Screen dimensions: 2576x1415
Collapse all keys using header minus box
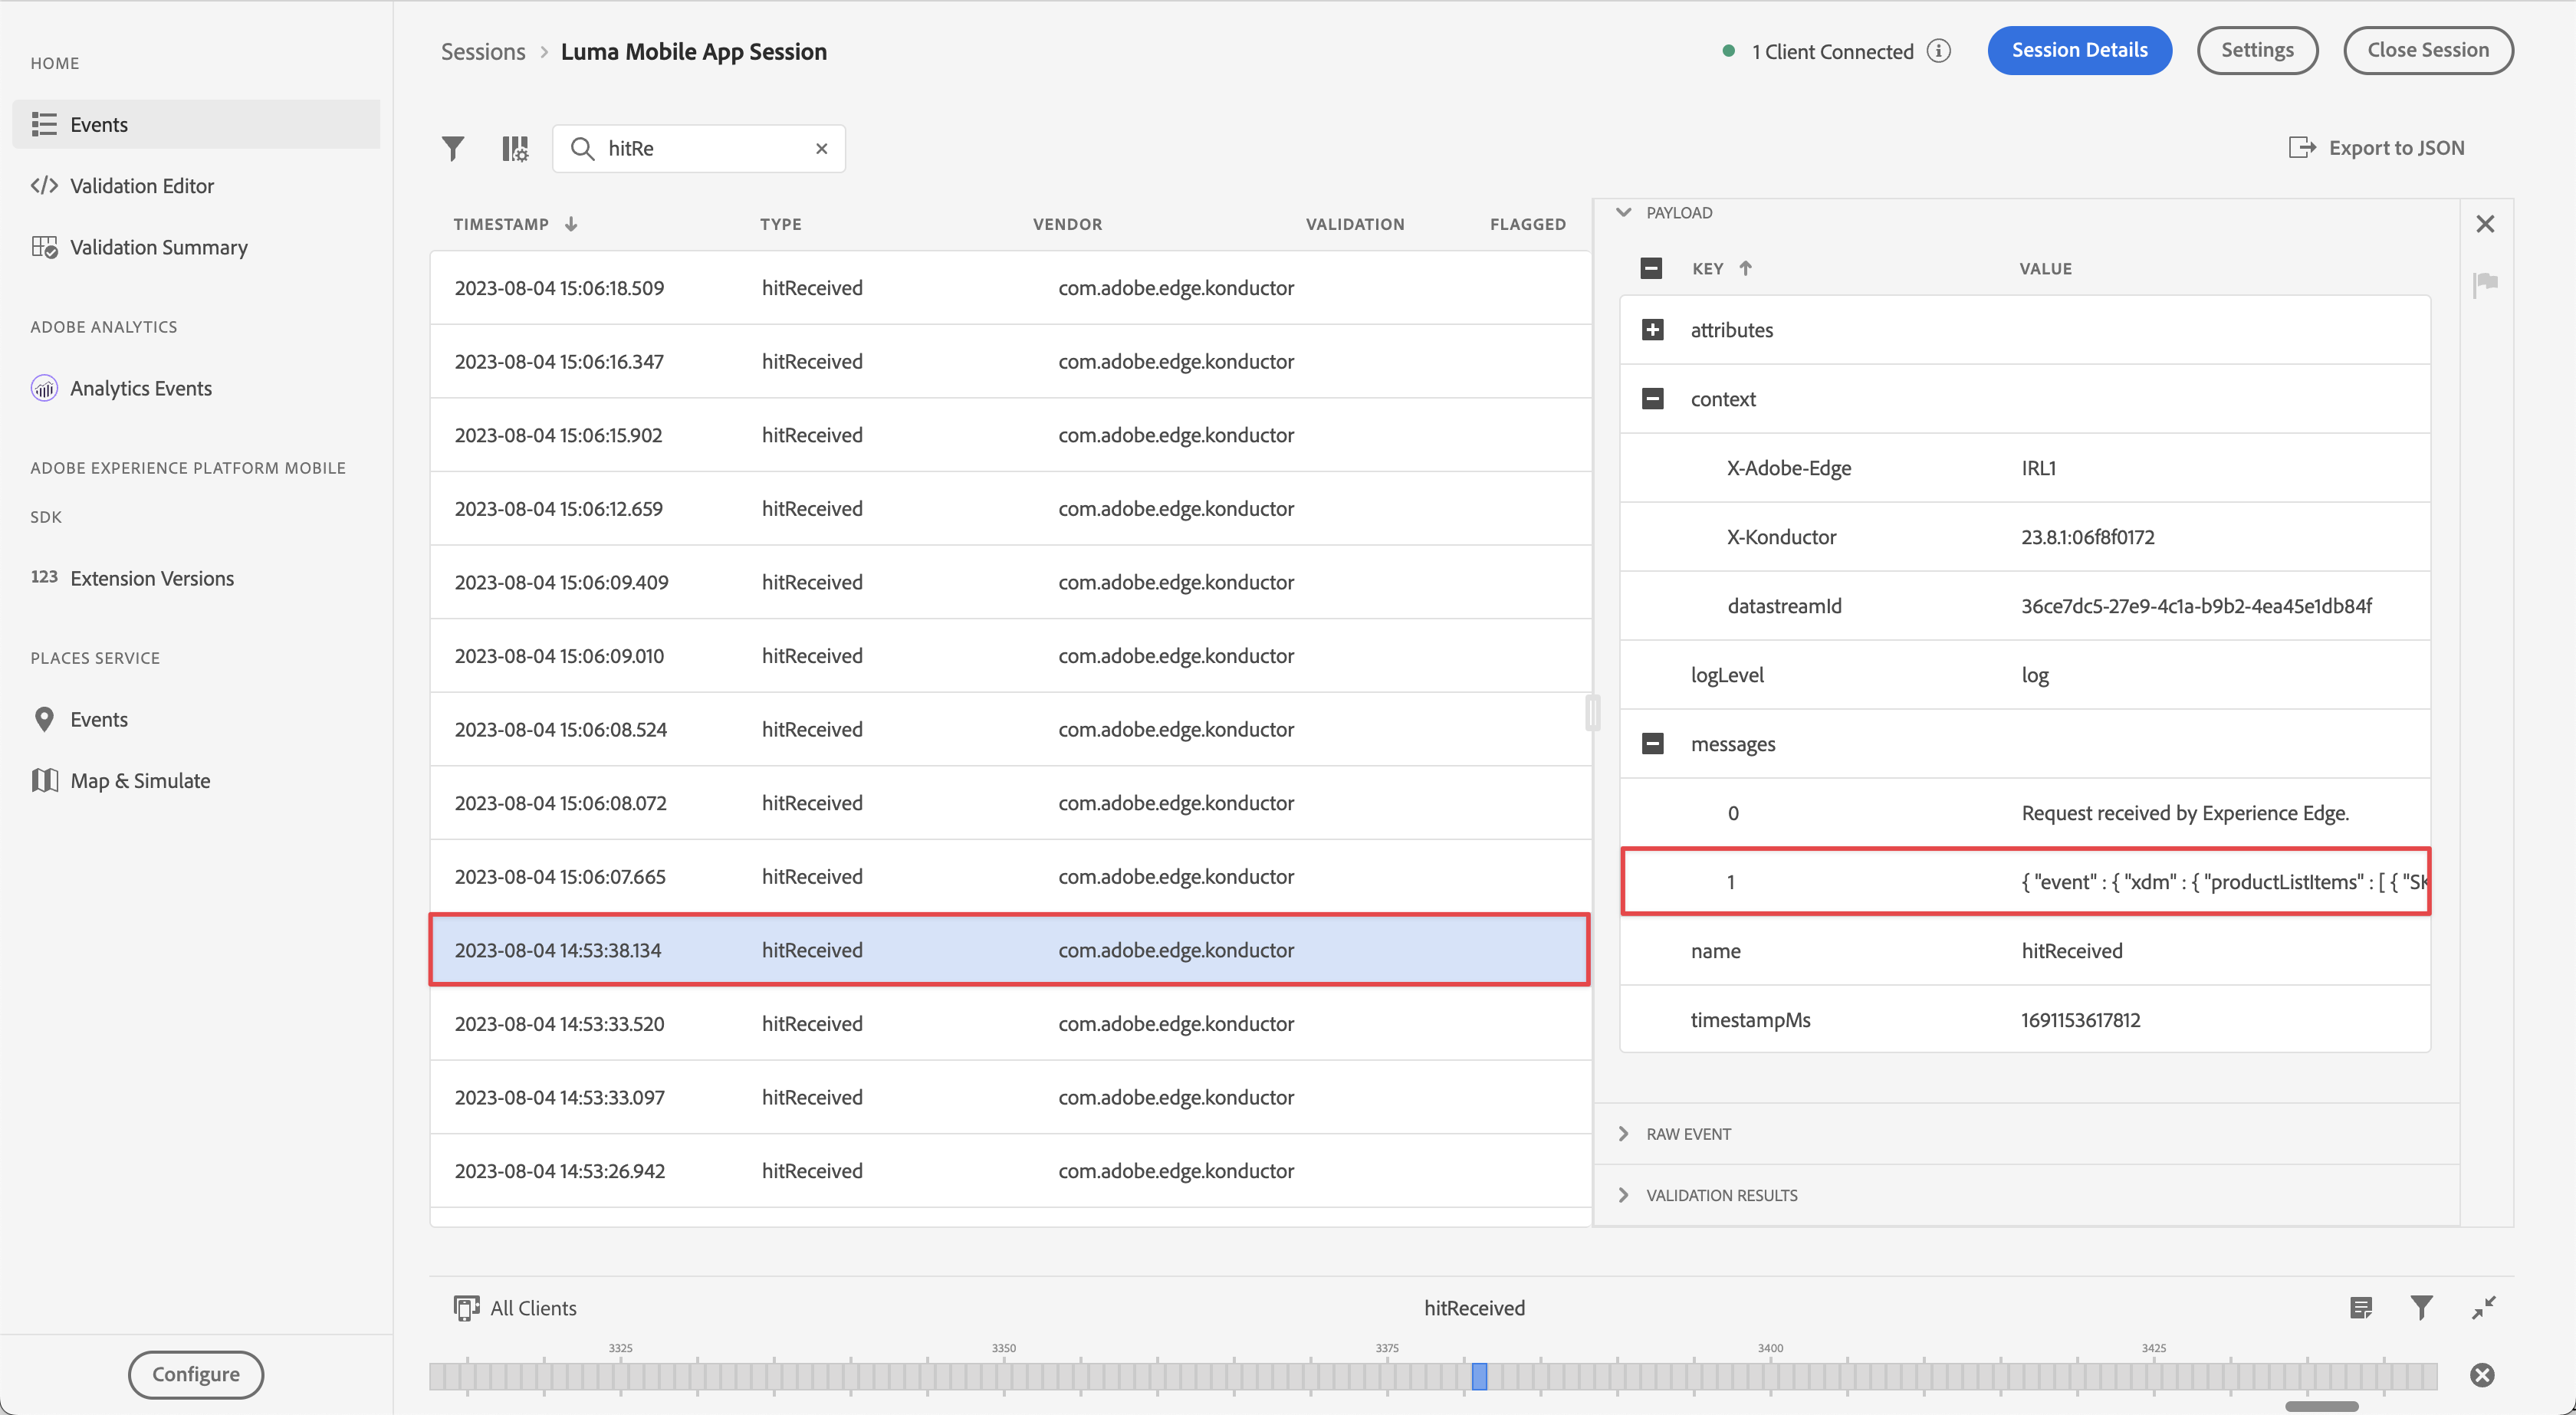click(x=1651, y=268)
